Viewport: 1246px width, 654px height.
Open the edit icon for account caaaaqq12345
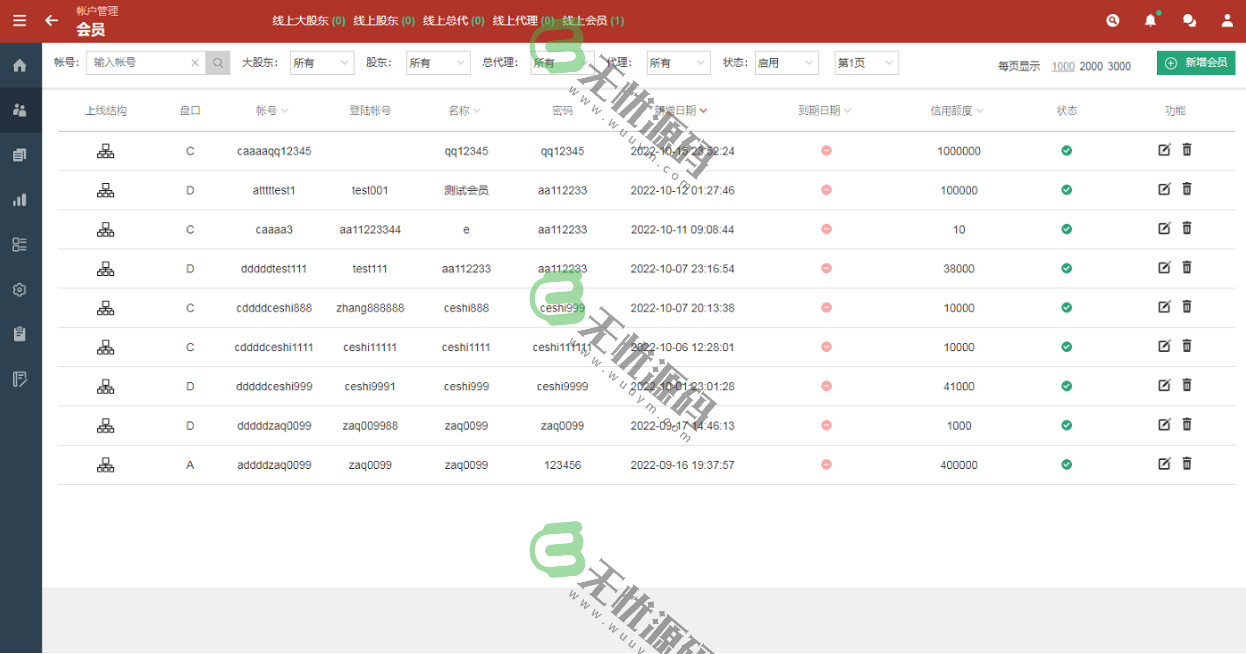pos(1164,150)
